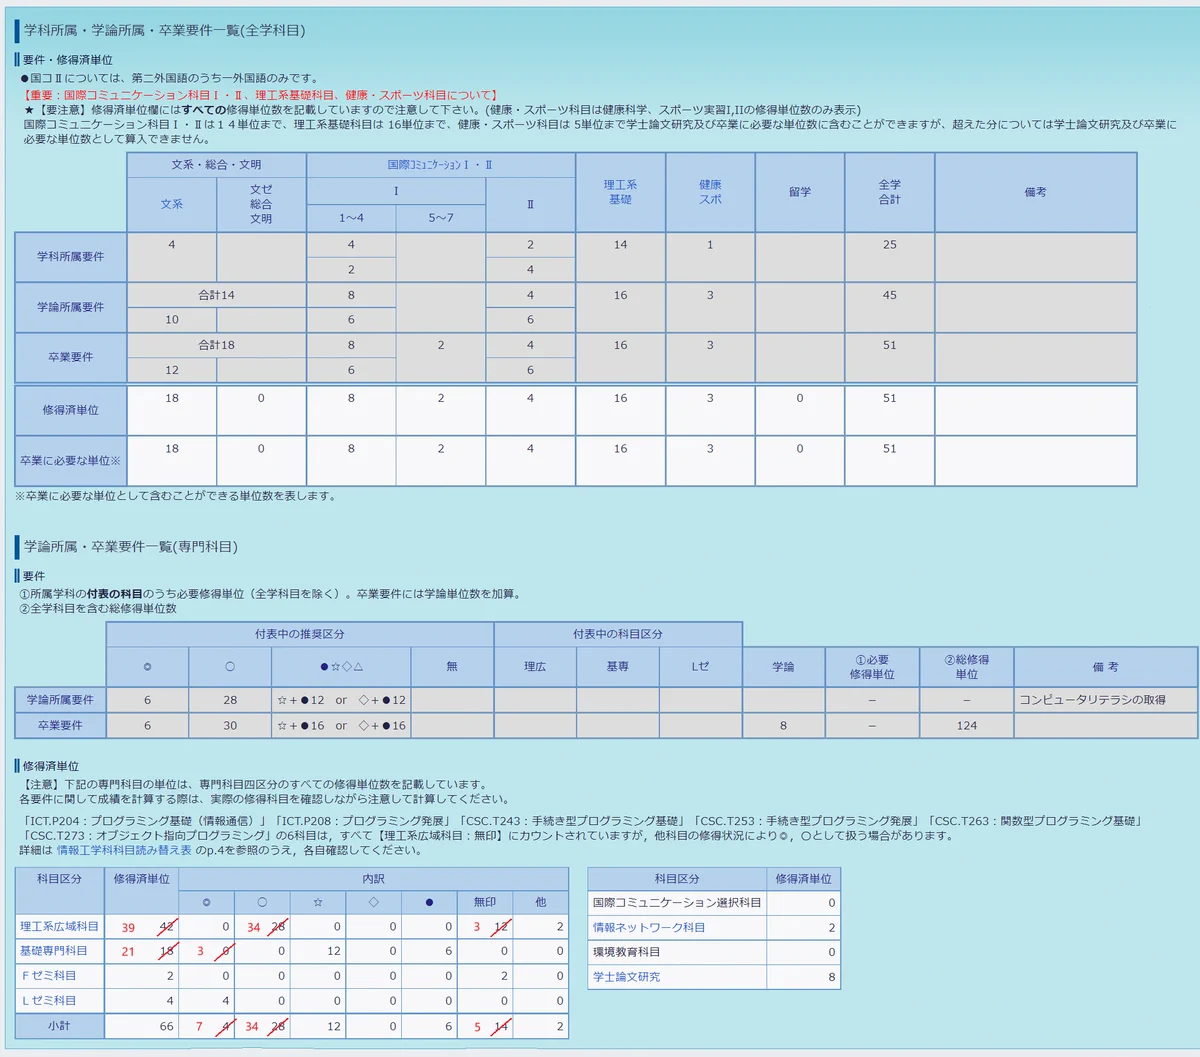Viewport: 1200px width, 1057px height.
Task: Click the 基専 column header
Action: (x=618, y=666)
